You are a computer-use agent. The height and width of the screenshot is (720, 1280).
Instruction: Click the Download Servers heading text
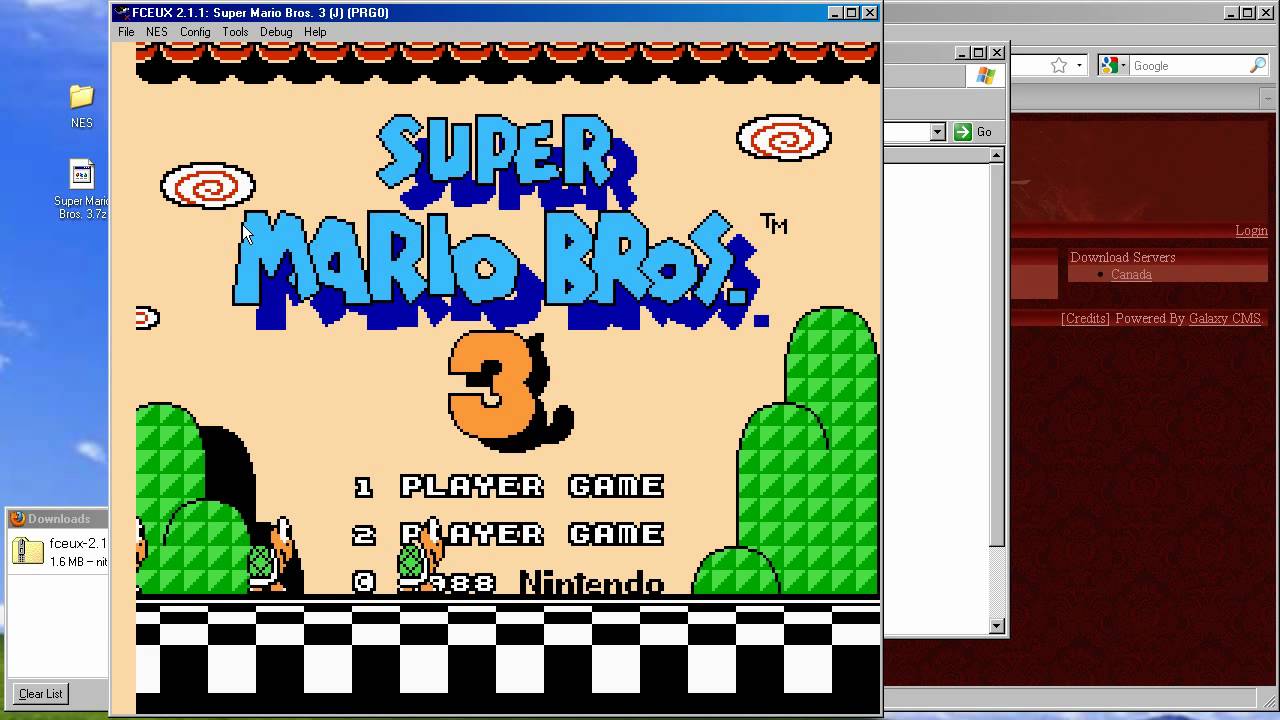click(x=1123, y=257)
